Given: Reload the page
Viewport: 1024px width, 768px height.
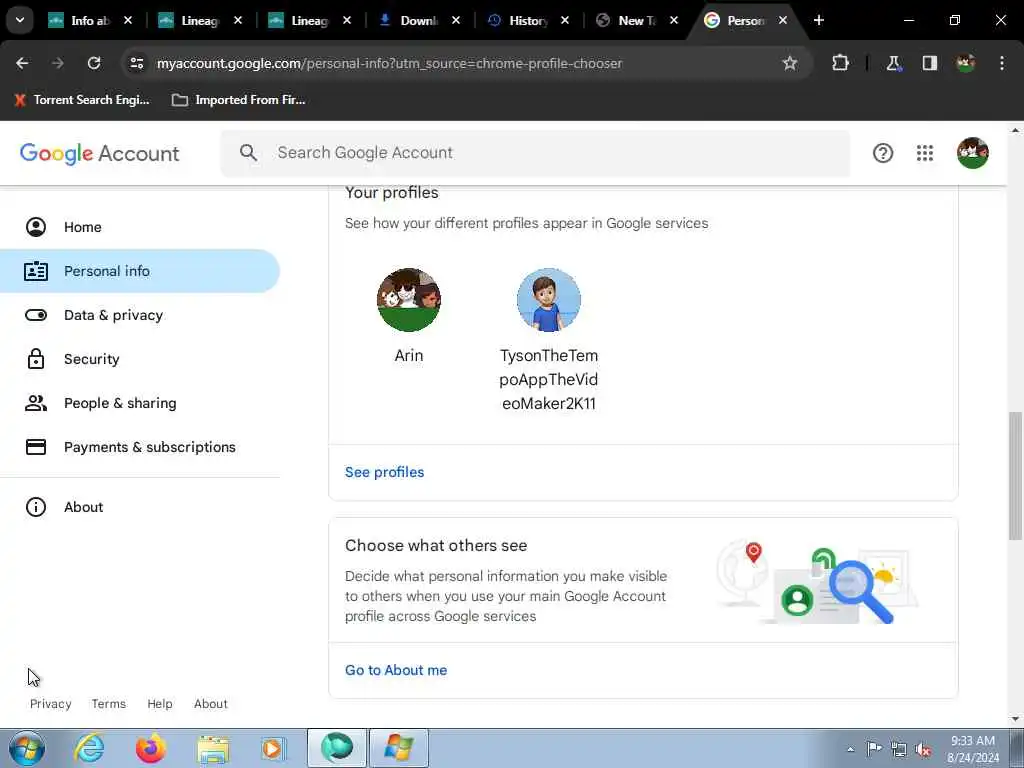Looking at the screenshot, I should [x=94, y=63].
